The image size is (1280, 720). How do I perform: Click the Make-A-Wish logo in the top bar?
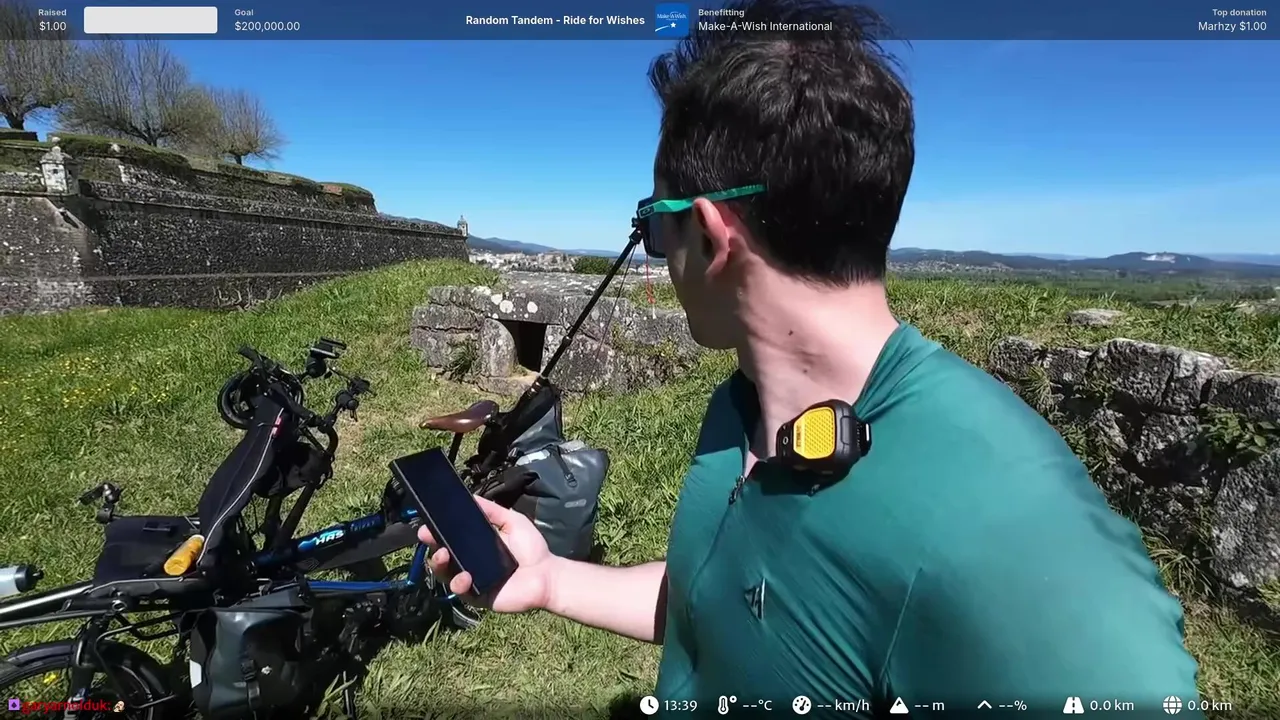[672, 20]
